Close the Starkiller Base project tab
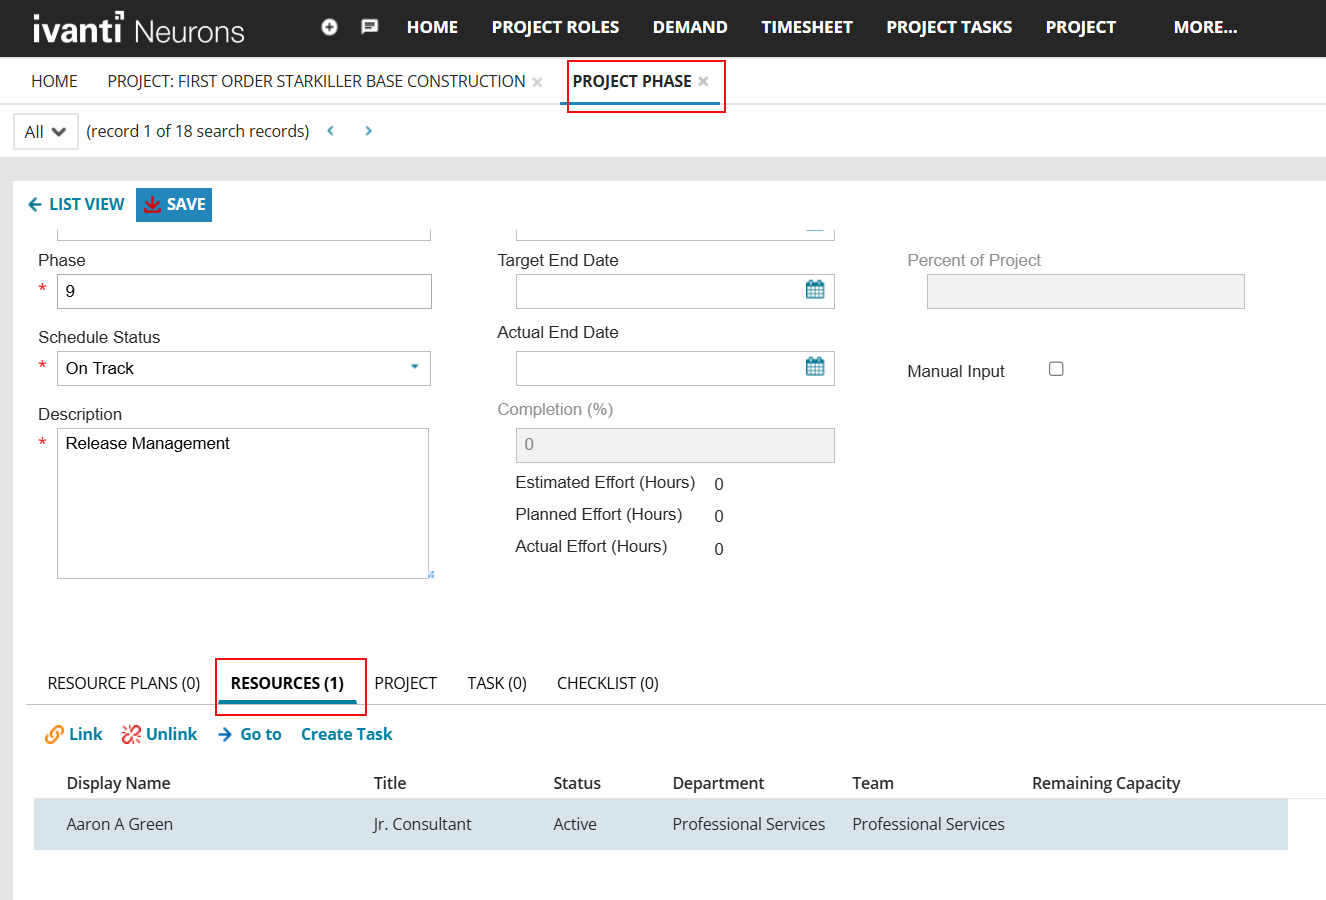The height and width of the screenshot is (900, 1326). 538,82
